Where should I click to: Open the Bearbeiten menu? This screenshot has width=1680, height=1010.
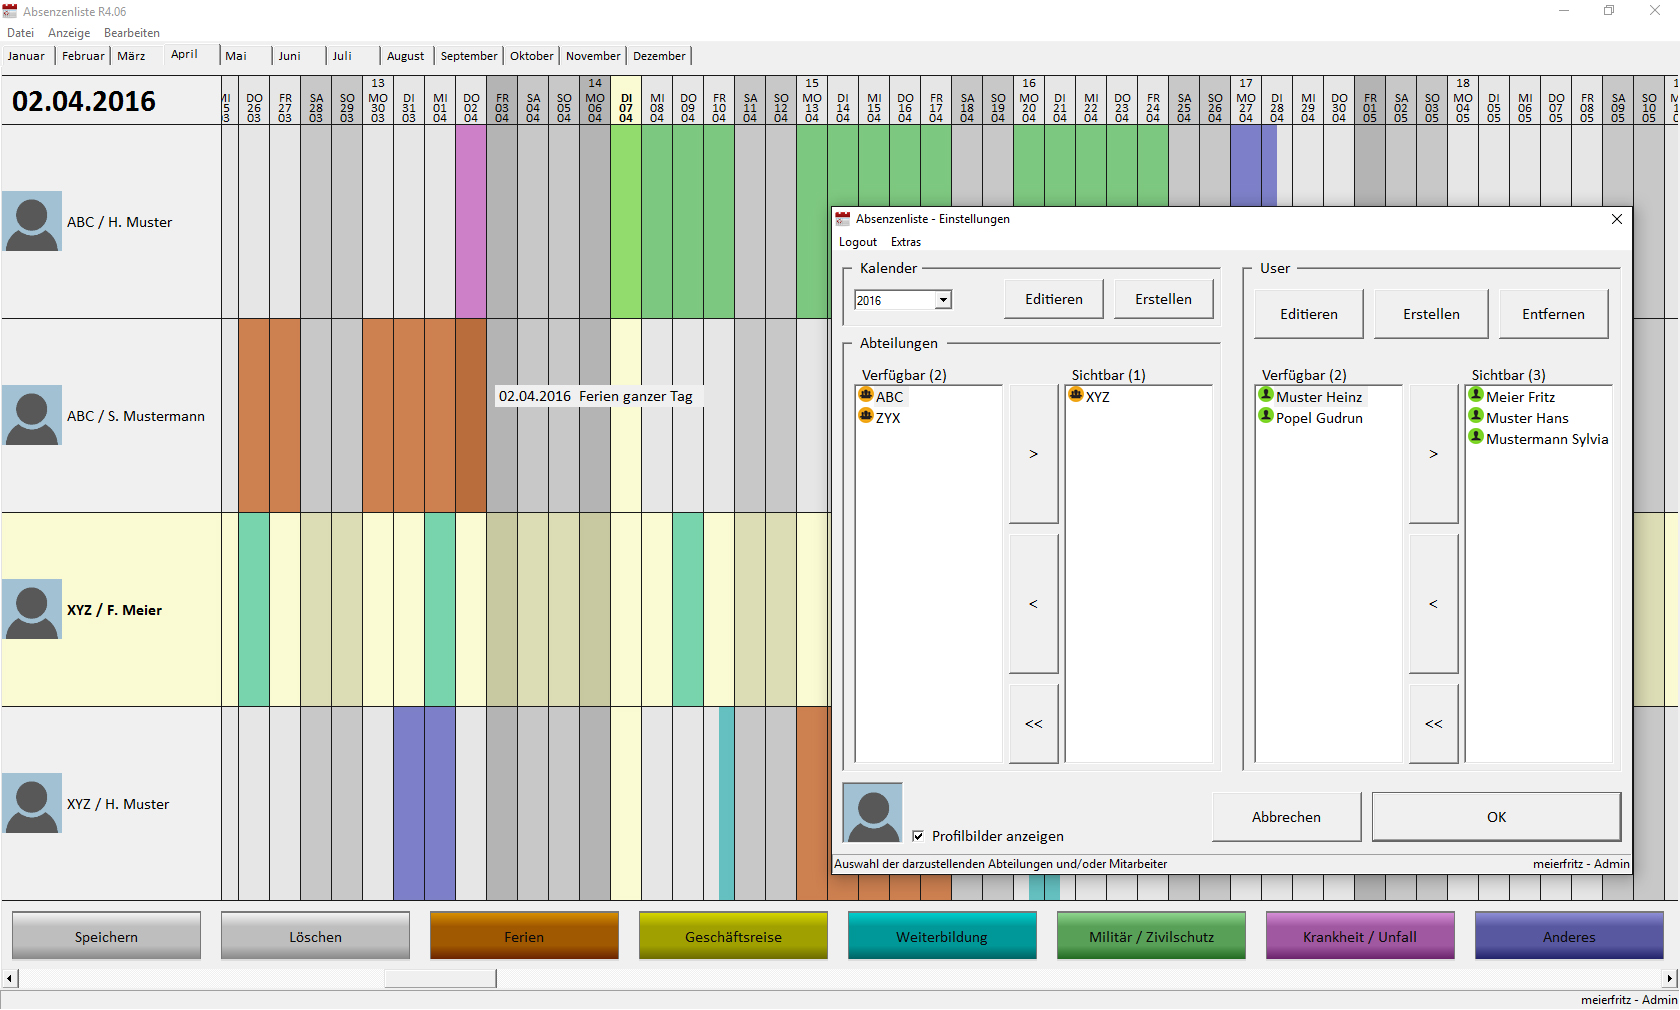coord(131,33)
